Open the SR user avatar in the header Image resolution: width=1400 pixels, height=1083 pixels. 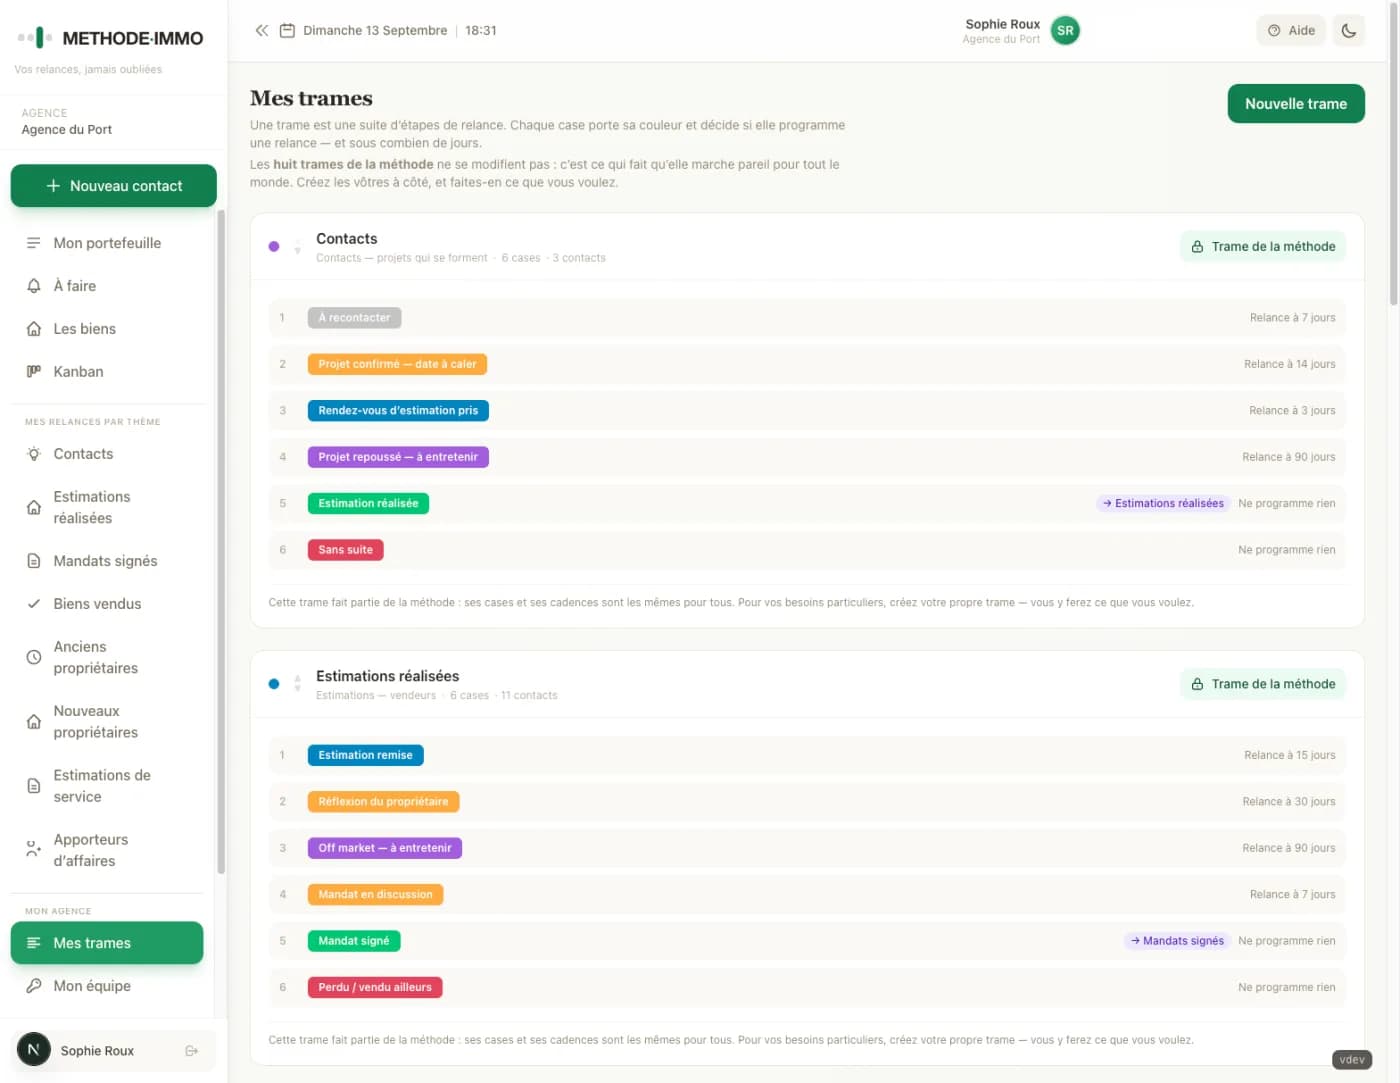pos(1065,31)
